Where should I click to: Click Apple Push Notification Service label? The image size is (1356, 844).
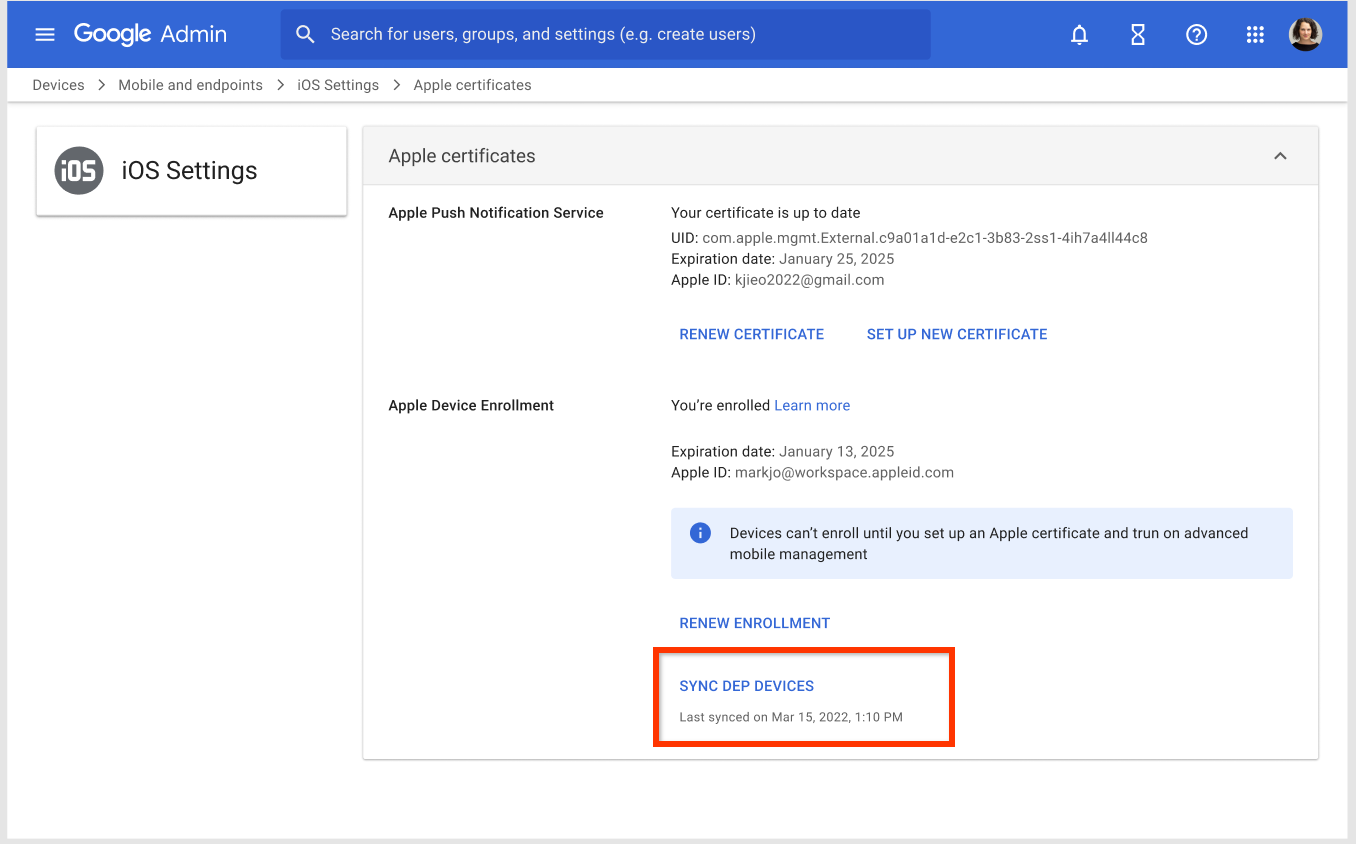[496, 213]
